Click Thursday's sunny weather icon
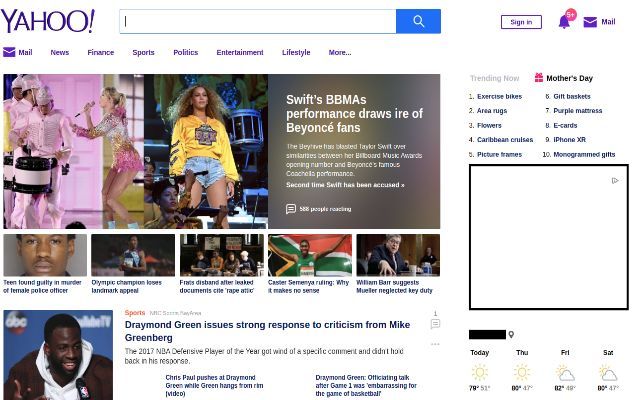Screen dimensions: 635x400 click(x=522, y=372)
